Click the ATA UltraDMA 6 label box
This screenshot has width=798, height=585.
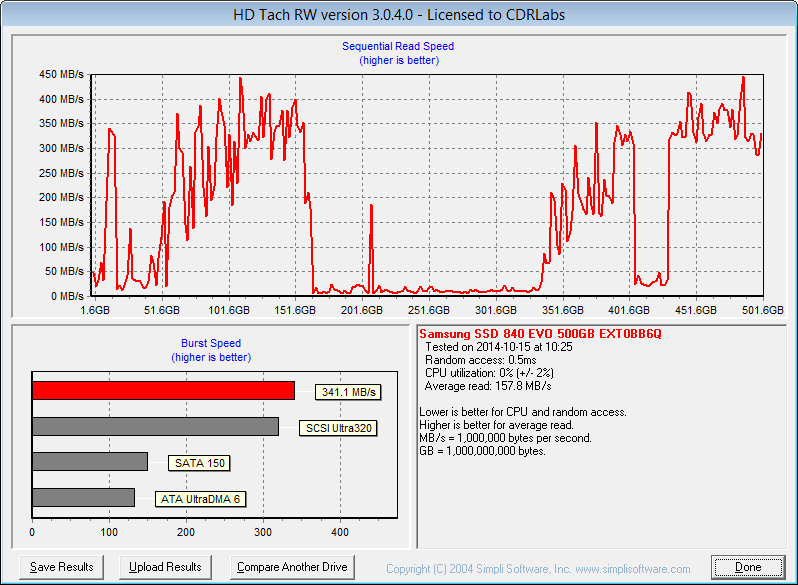[202, 499]
